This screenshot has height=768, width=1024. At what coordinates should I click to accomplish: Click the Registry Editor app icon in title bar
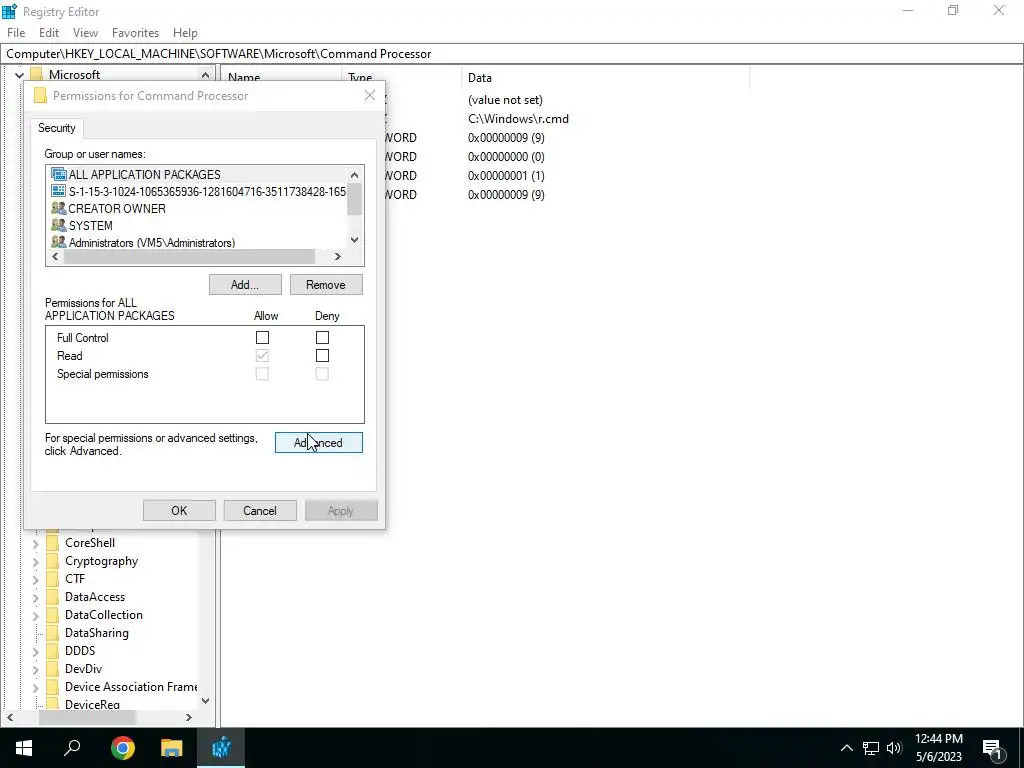[x=9, y=11]
